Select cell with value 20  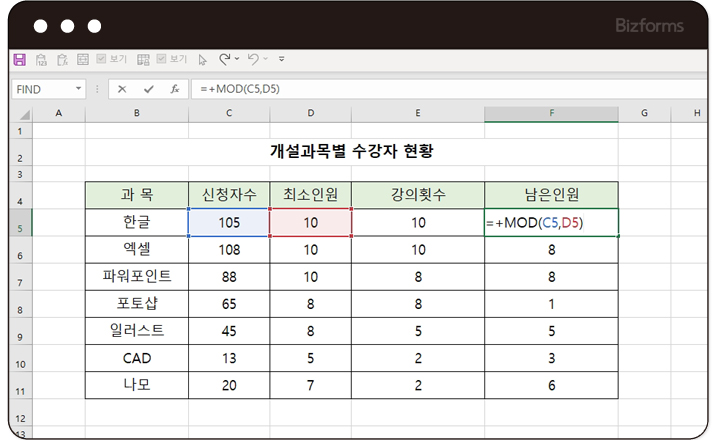(229, 385)
